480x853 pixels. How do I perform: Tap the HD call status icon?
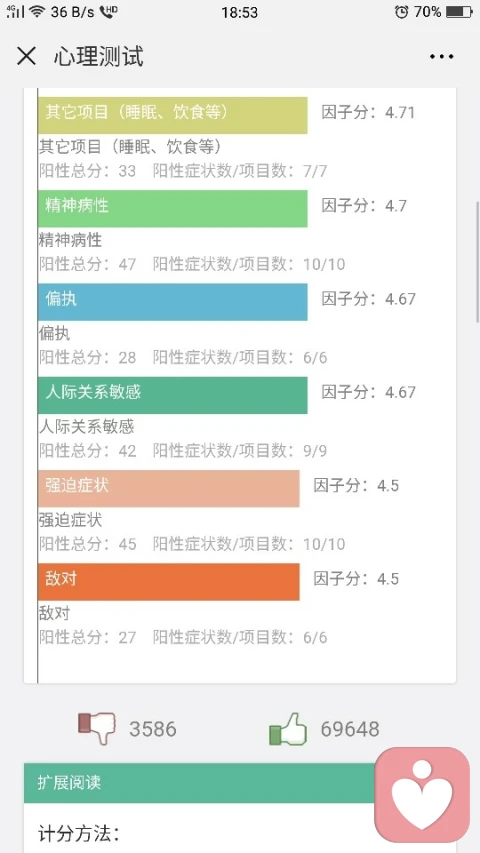click(109, 11)
